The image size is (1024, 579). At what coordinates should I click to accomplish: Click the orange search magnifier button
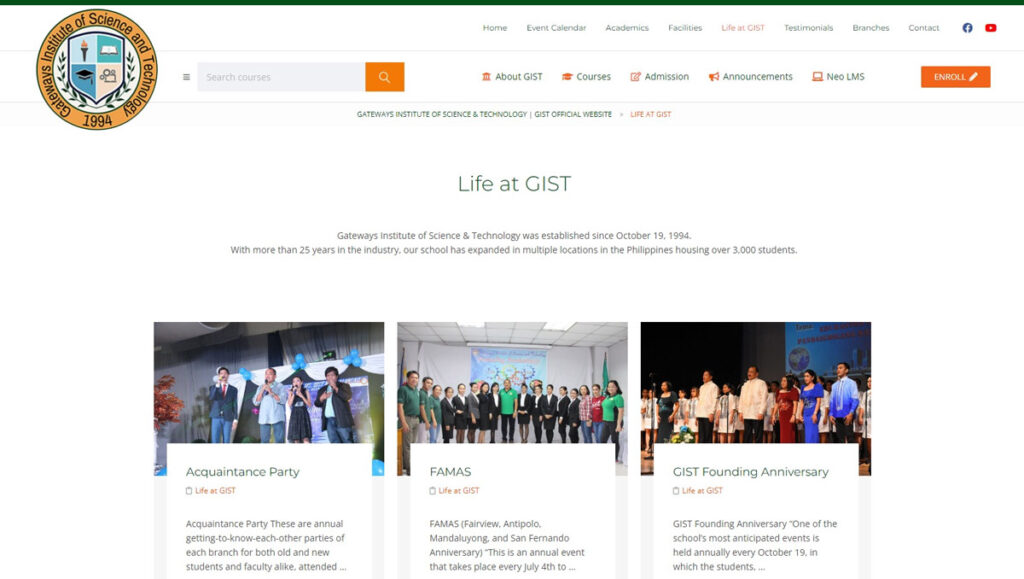click(384, 77)
